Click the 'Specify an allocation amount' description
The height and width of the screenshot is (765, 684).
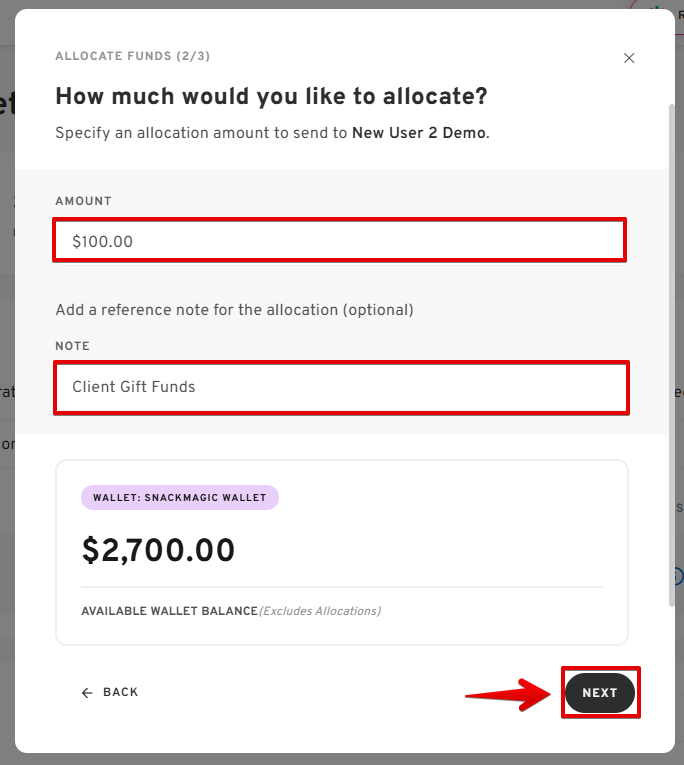click(200, 133)
